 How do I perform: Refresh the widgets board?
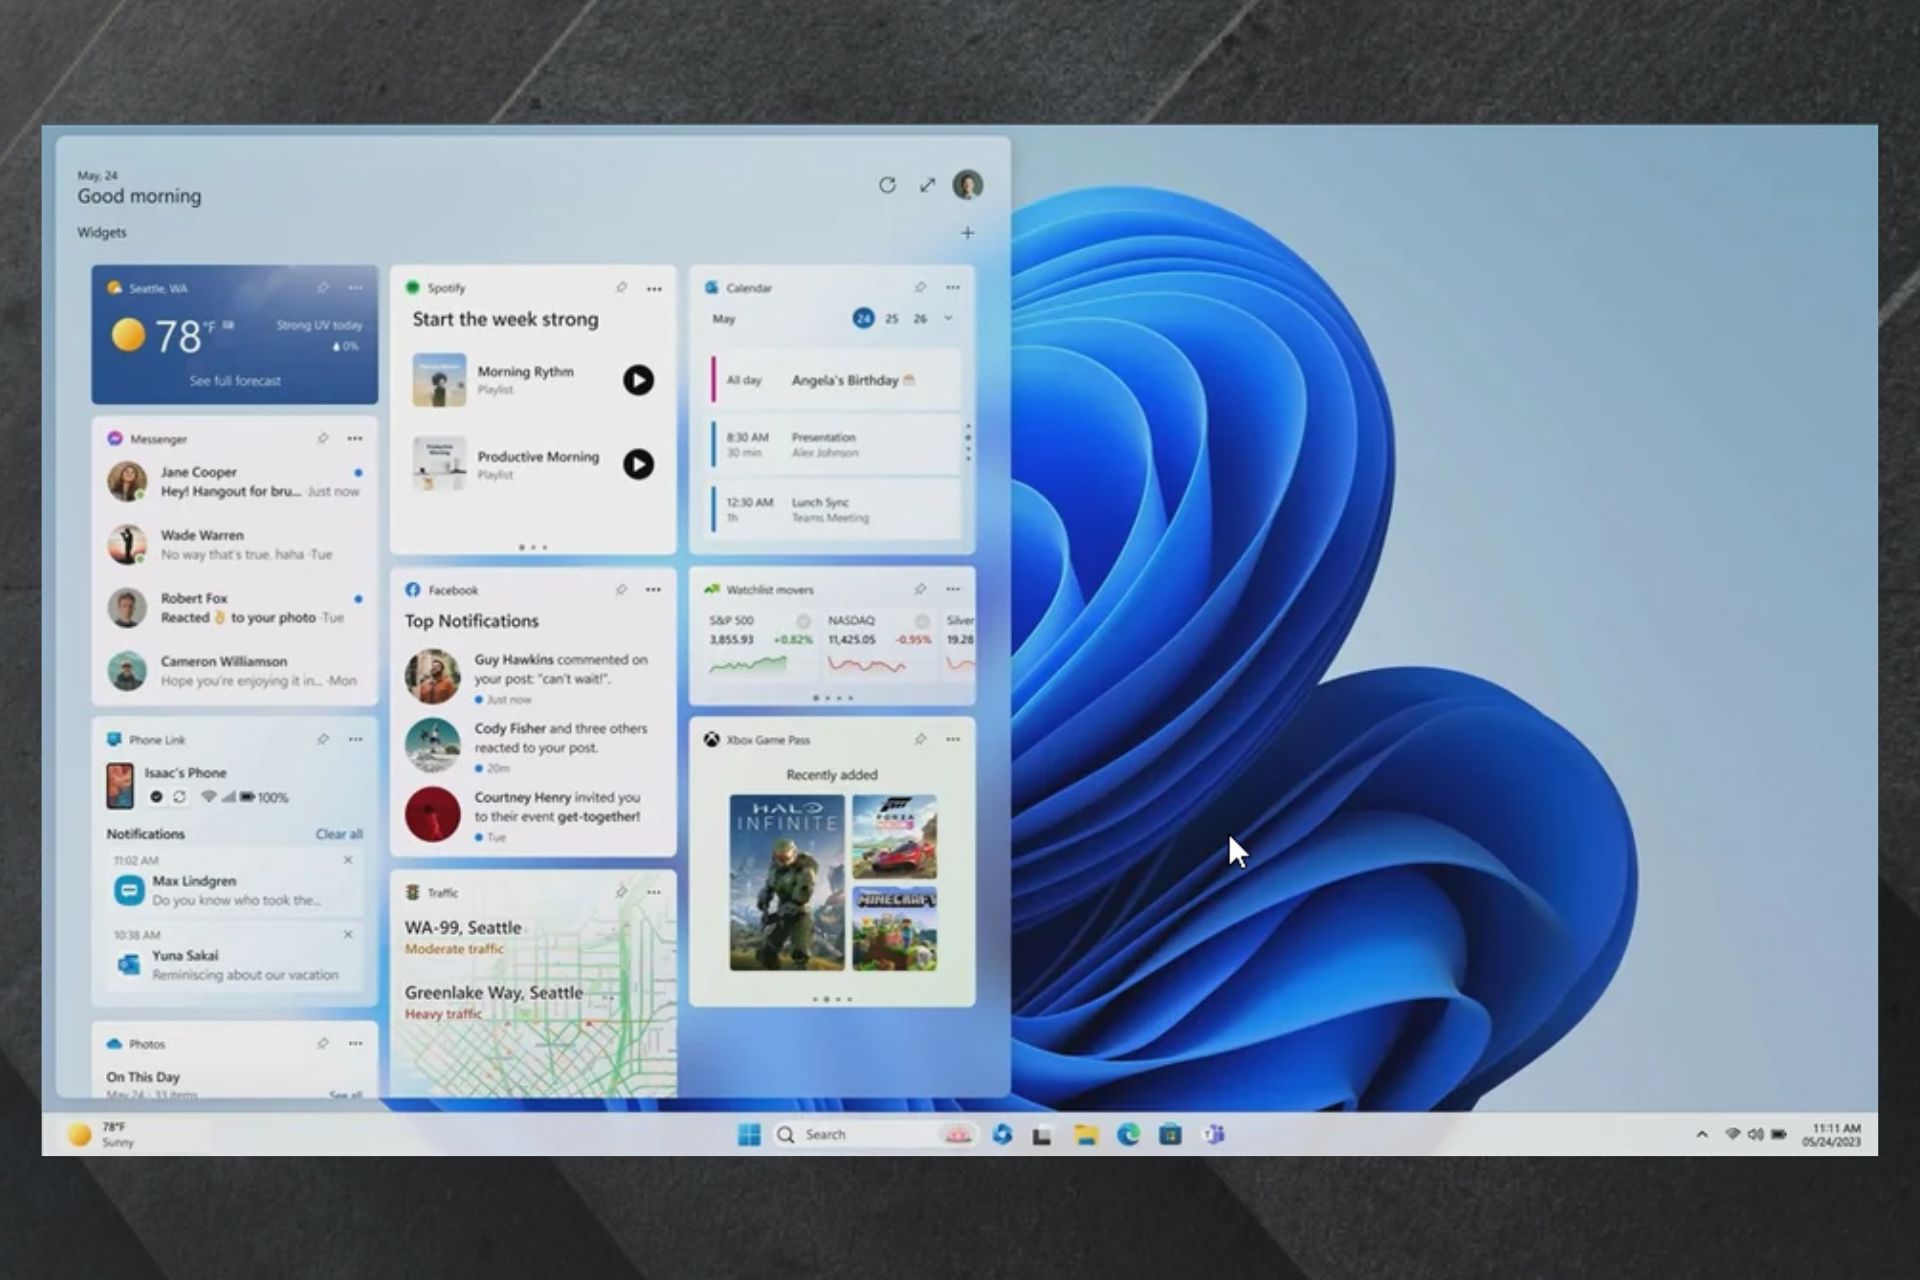(x=887, y=185)
